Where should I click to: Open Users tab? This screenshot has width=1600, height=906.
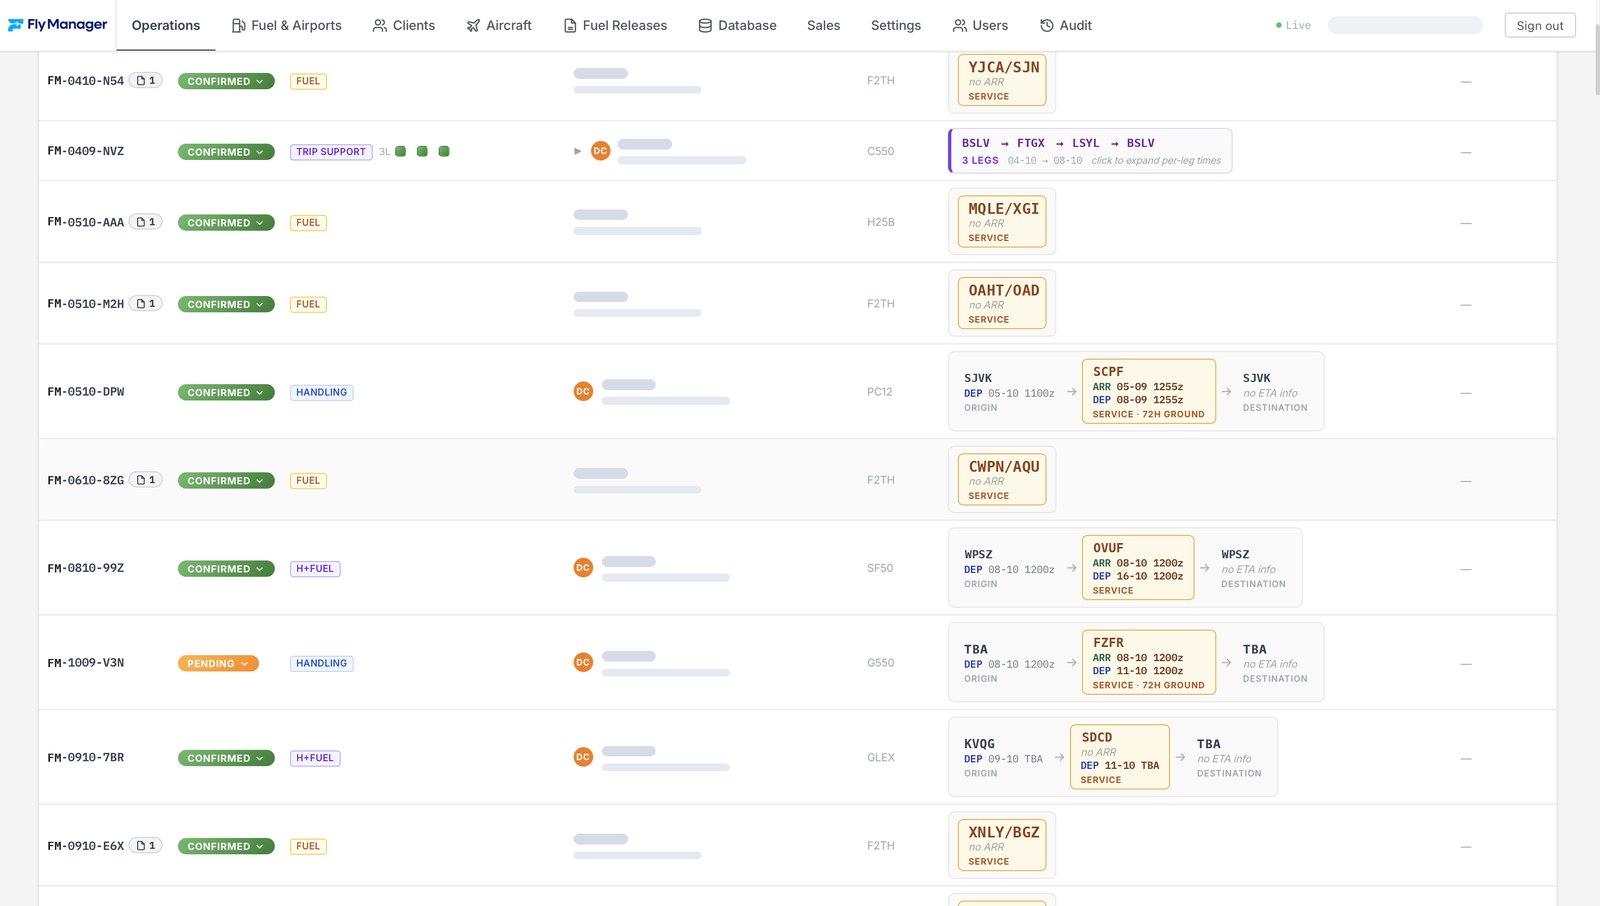click(980, 25)
